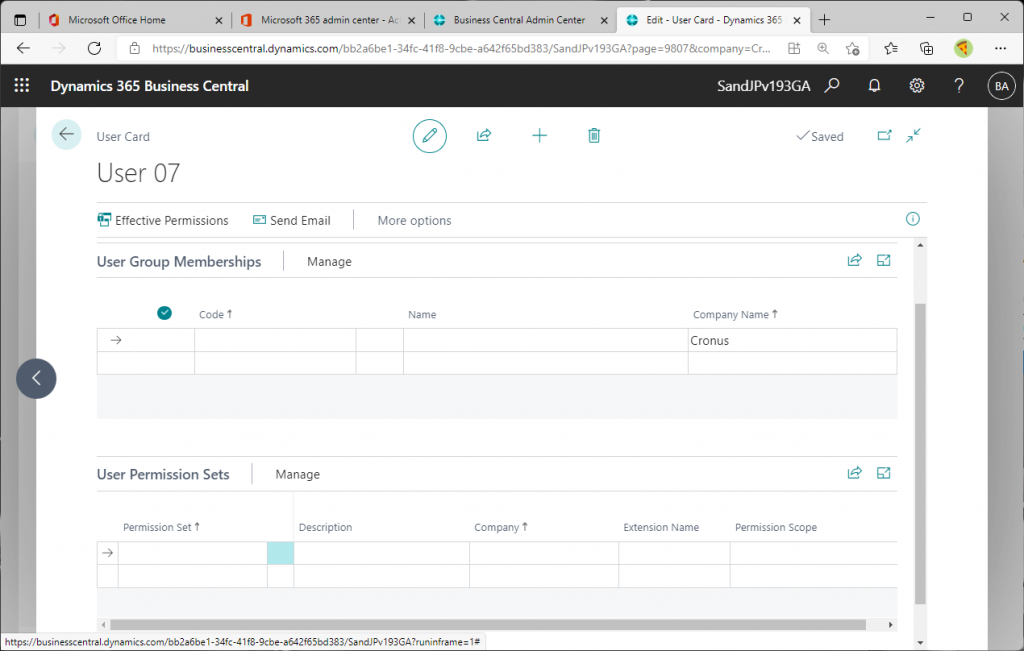
Task: Sort by Name column in group memberships
Action: click(422, 315)
